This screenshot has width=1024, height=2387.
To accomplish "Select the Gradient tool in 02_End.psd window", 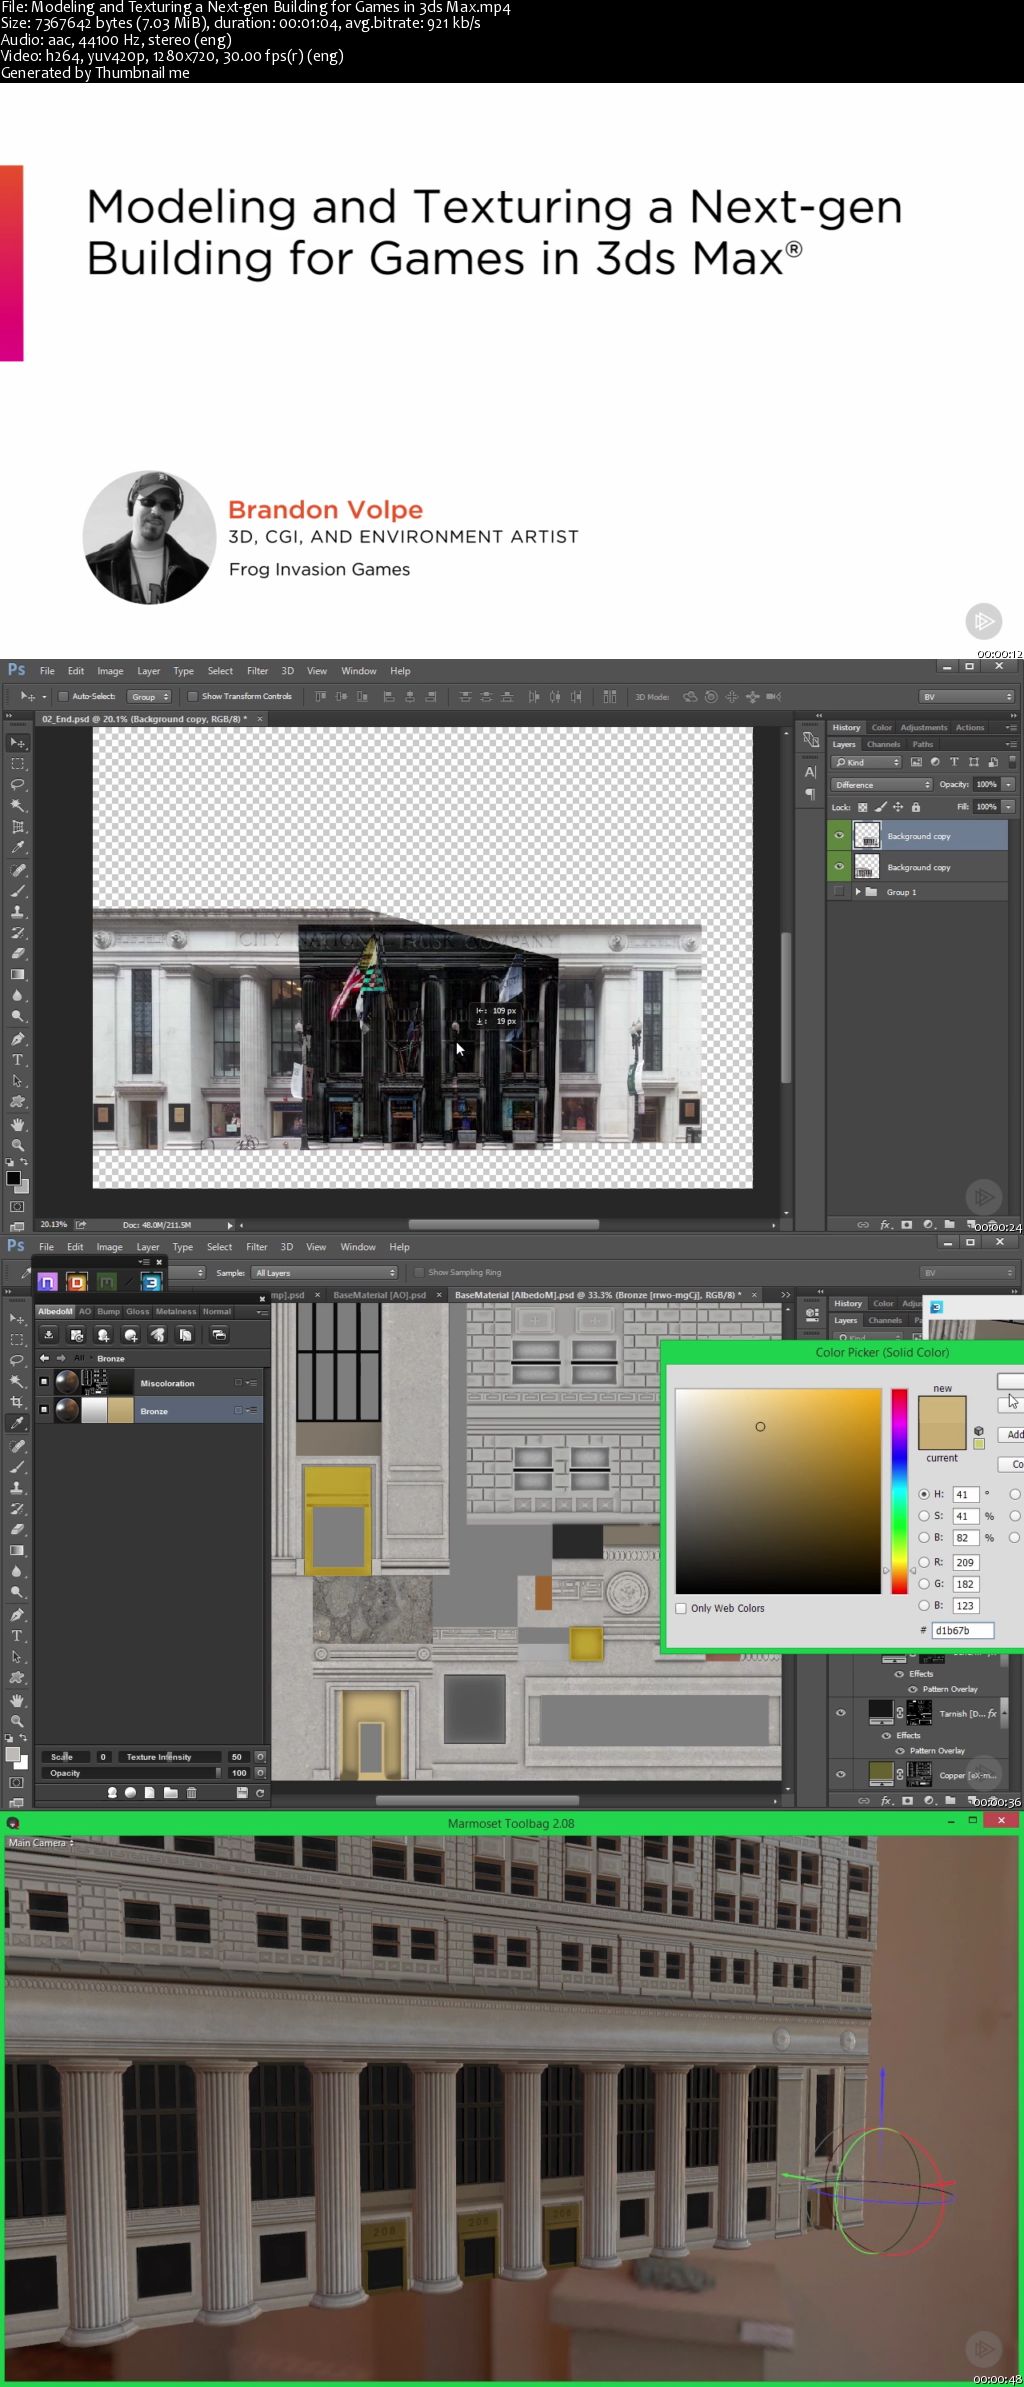I will click(17, 975).
